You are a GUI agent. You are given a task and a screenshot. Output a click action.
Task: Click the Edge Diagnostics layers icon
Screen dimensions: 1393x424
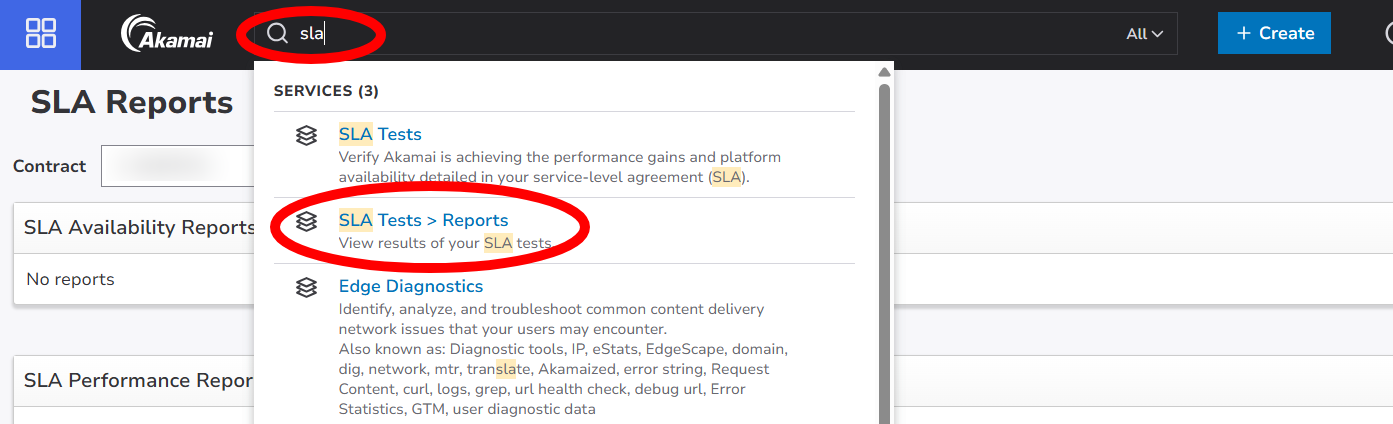(307, 287)
